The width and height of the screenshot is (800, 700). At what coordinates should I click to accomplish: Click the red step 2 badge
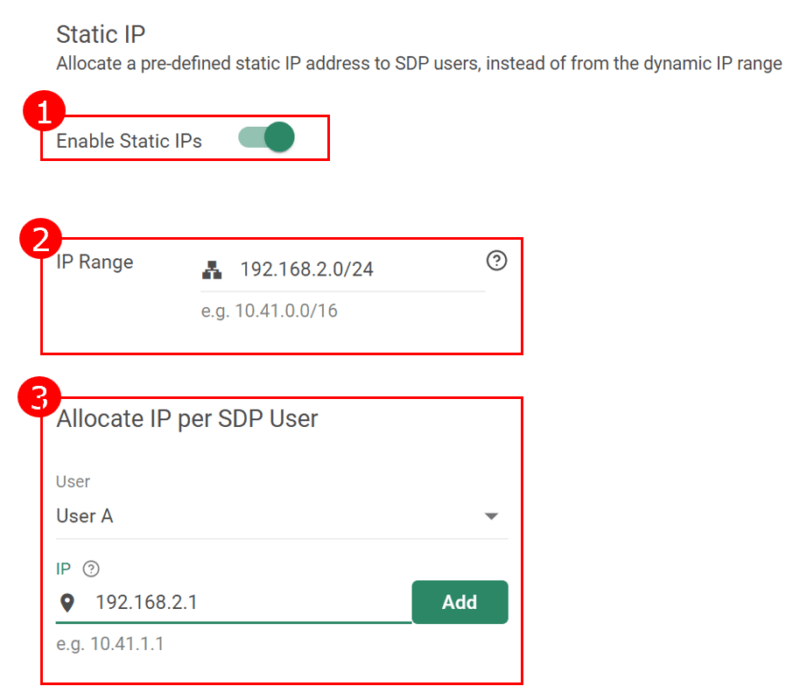[x=39, y=238]
